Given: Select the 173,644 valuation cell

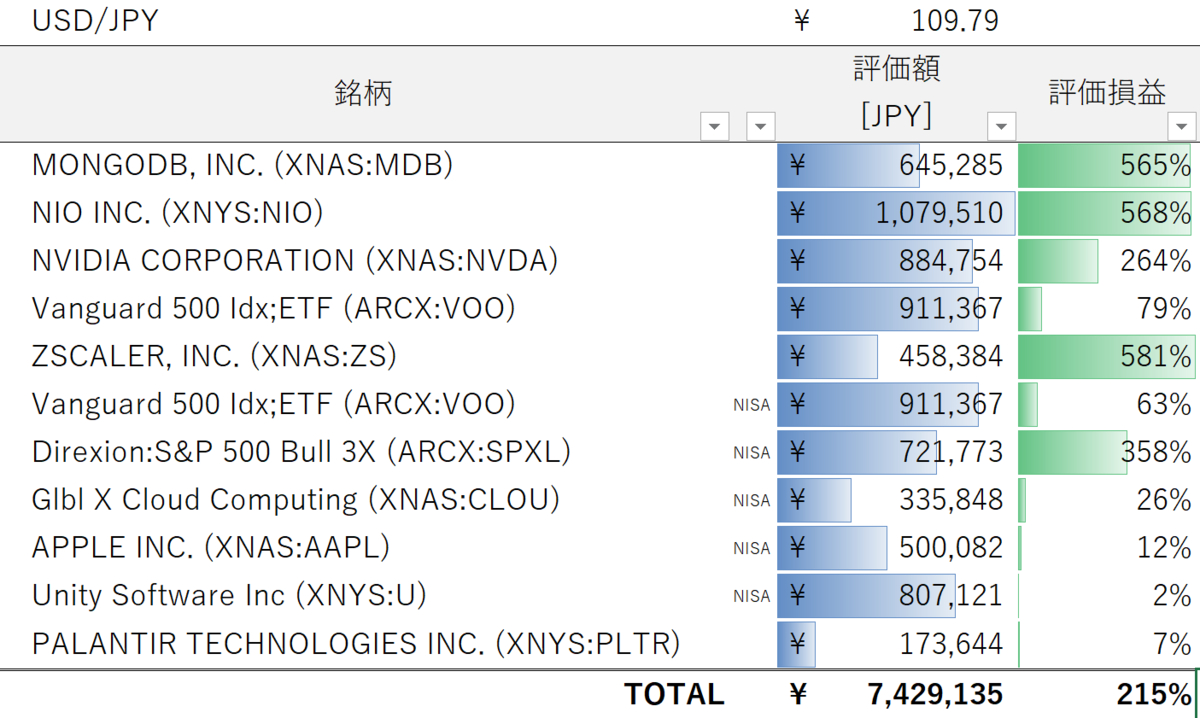Looking at the screenshot, I should click(897, 645).
